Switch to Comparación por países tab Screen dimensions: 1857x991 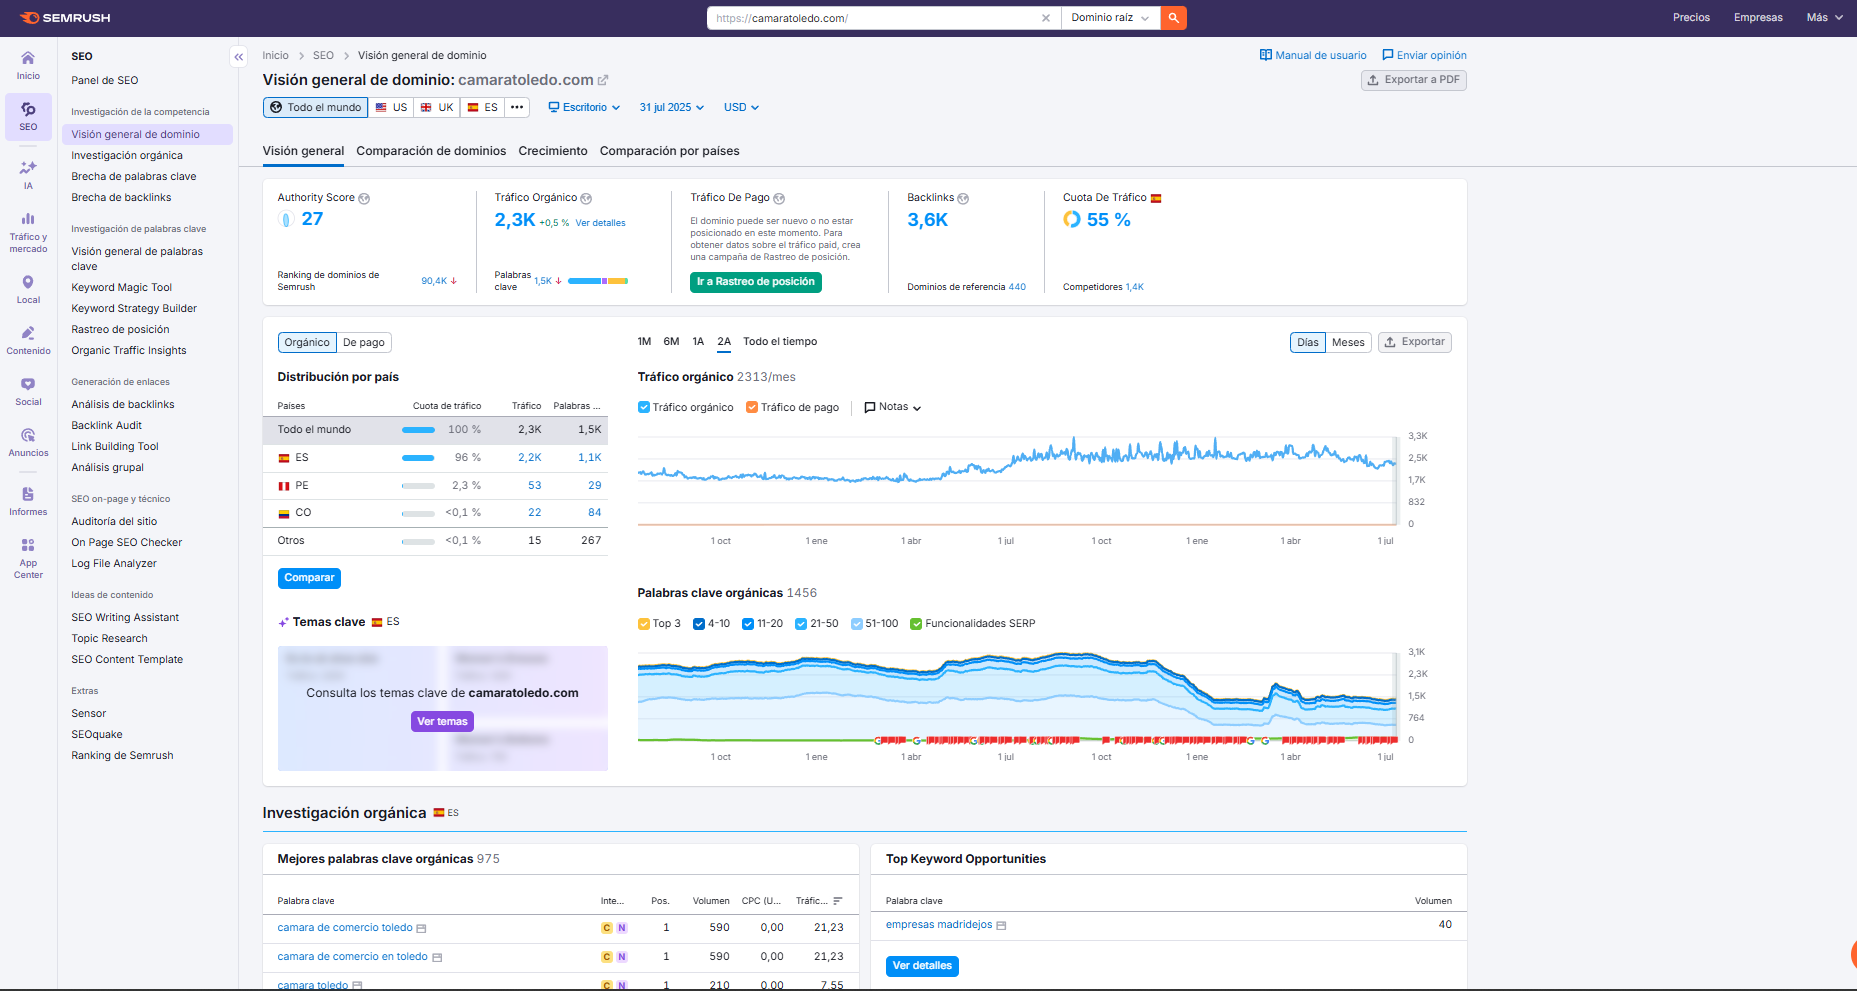pos(670,151)
